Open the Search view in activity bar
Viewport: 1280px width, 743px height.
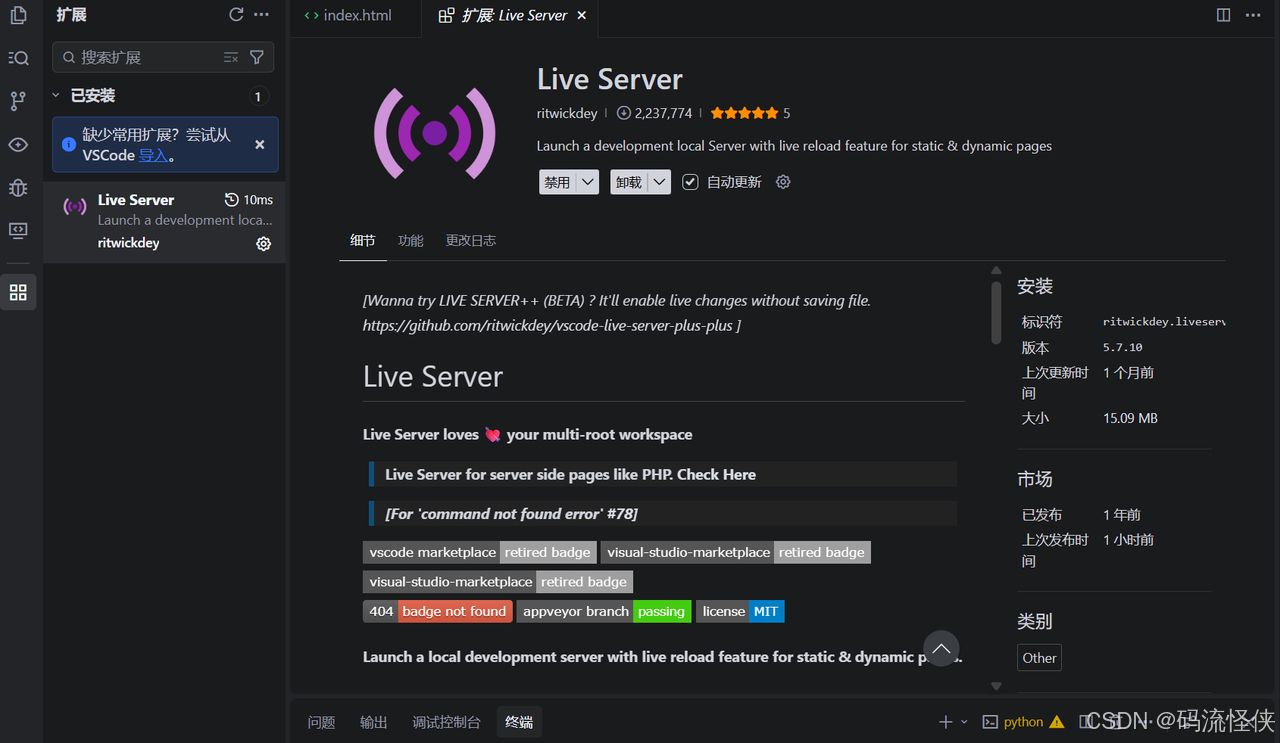coord(18,58)
